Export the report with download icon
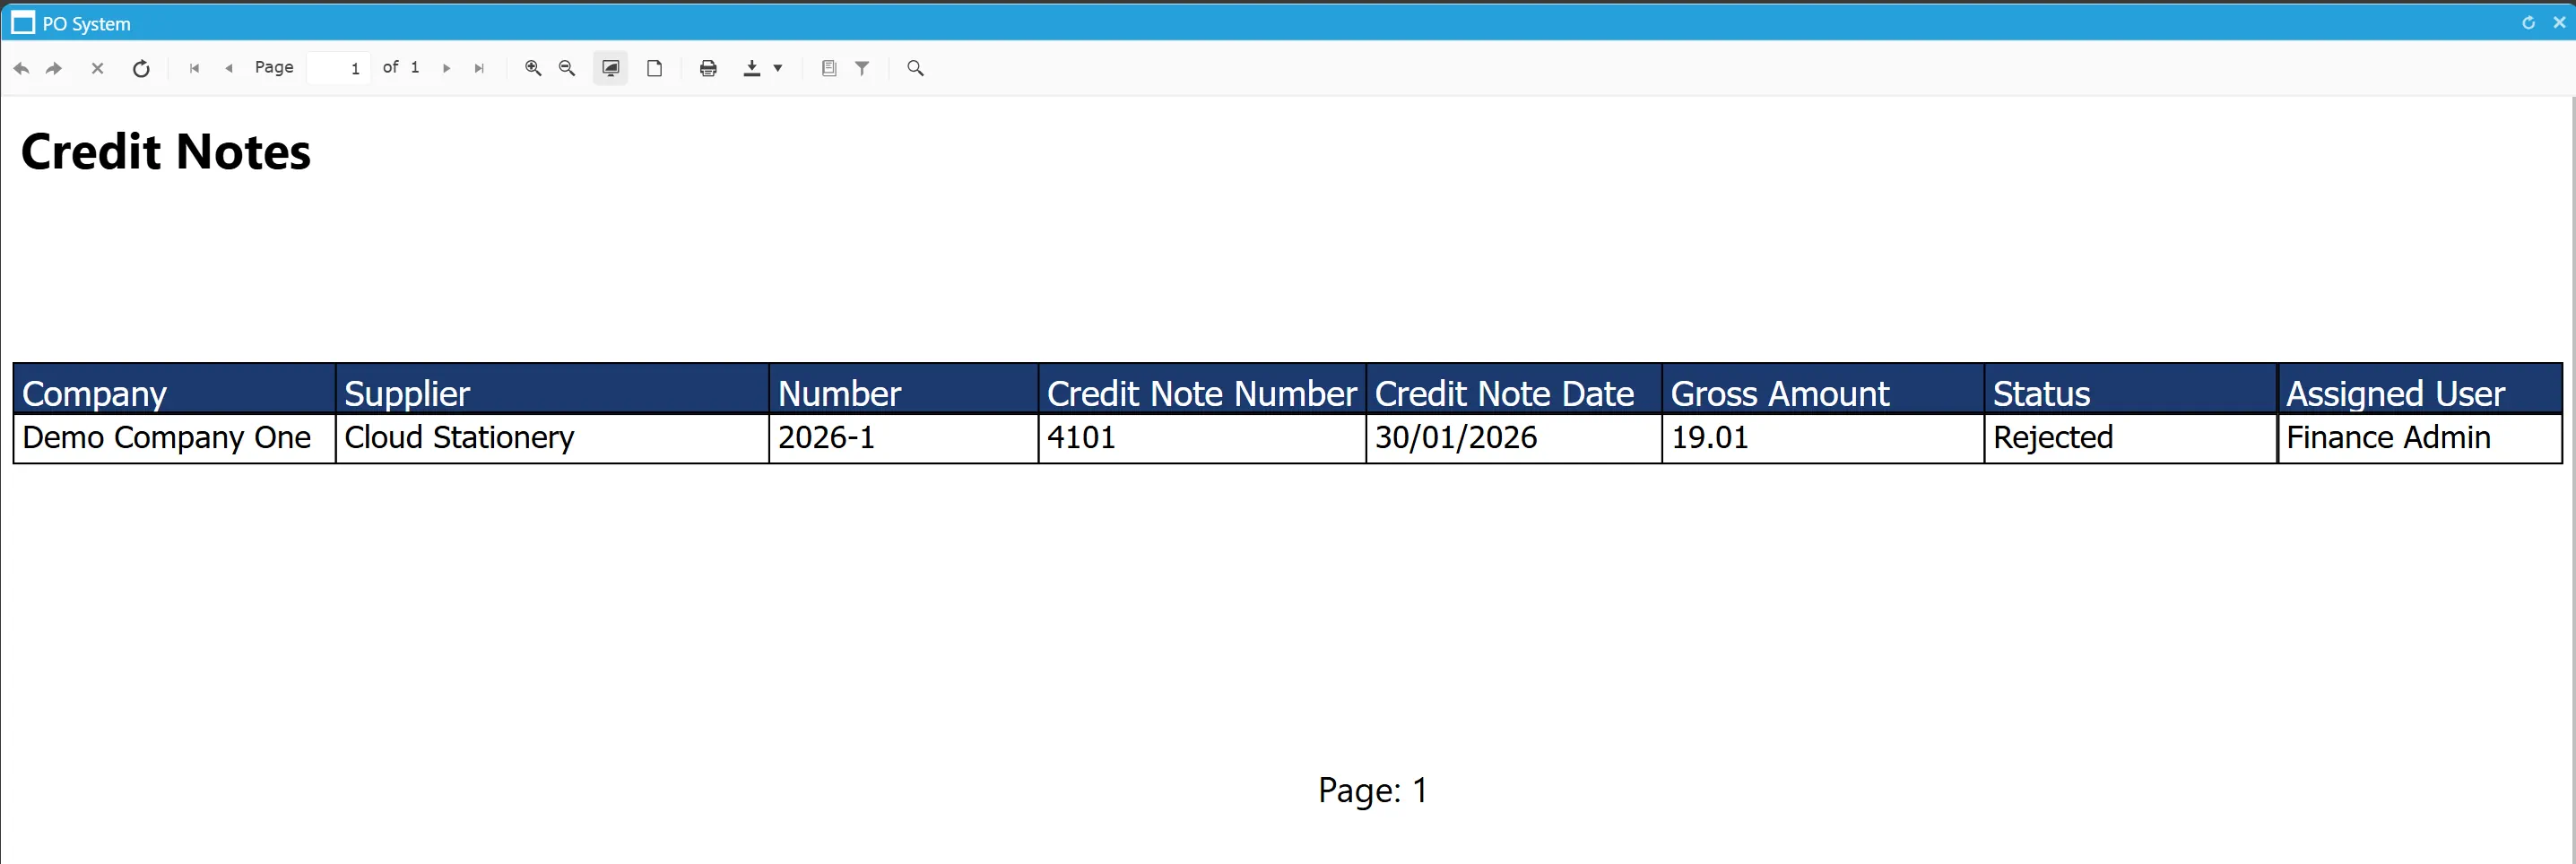 coord(752,68)
